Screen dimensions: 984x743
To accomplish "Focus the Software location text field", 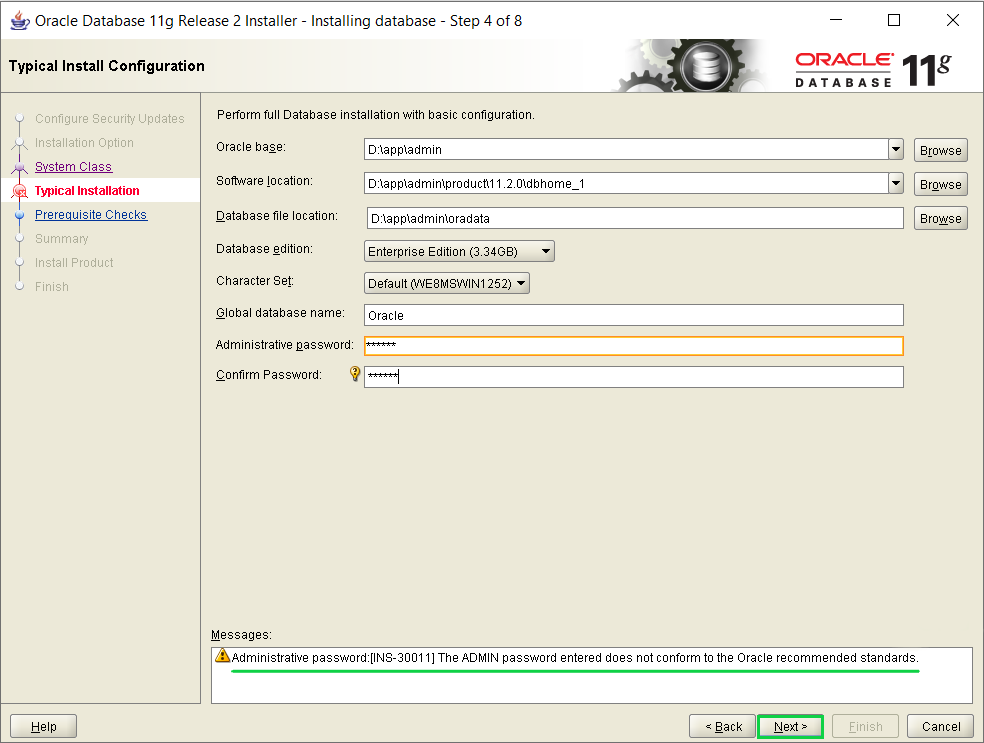I will [x=626, y=183].
